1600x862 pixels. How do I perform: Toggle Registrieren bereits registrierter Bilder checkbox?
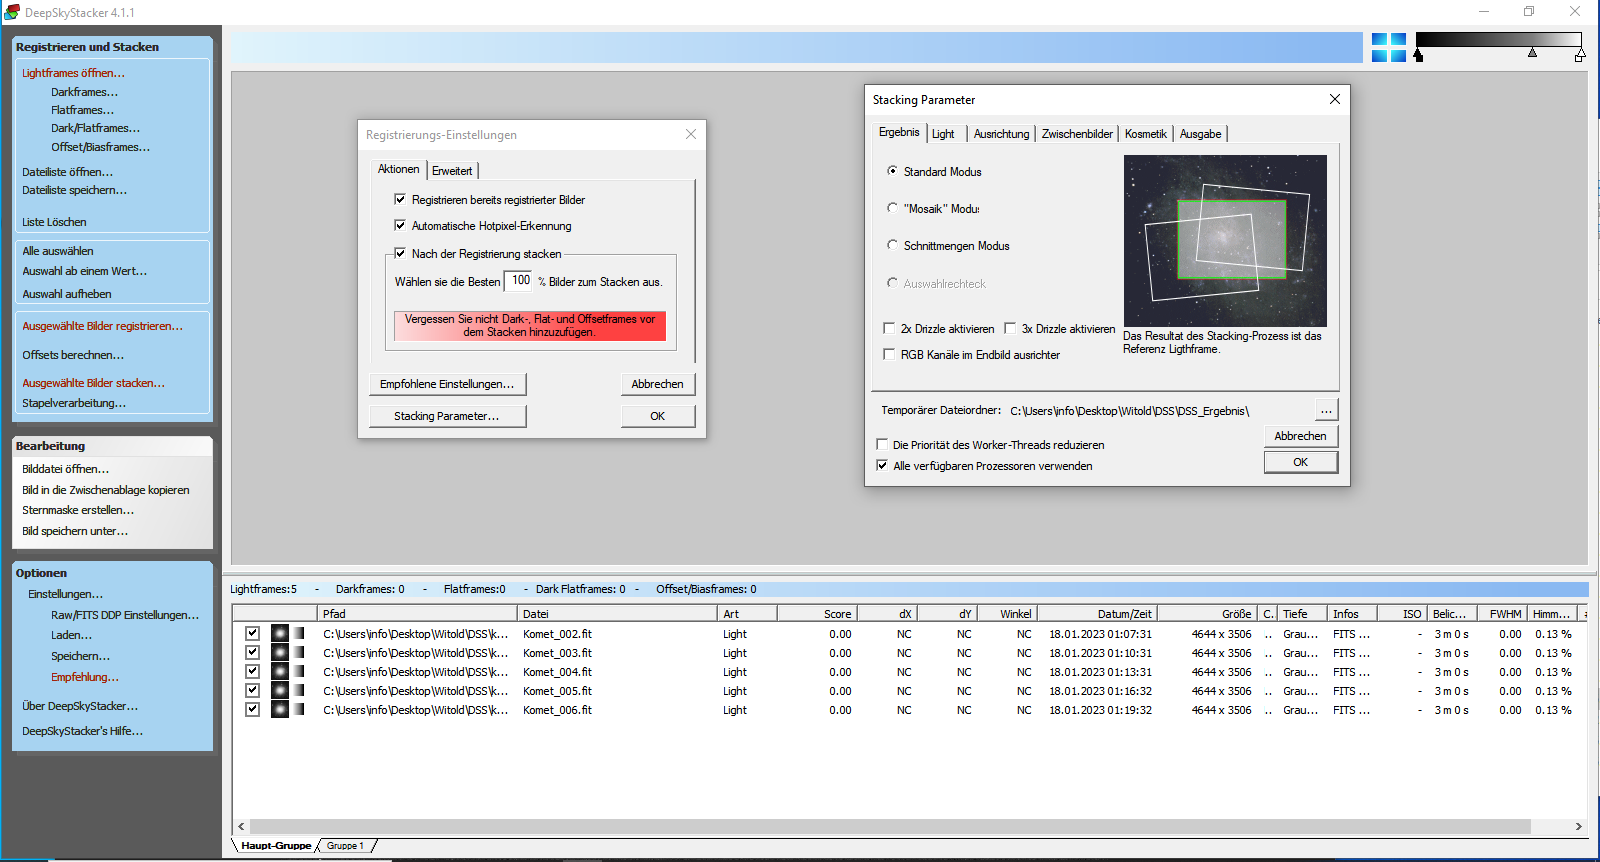pos(400,199)
